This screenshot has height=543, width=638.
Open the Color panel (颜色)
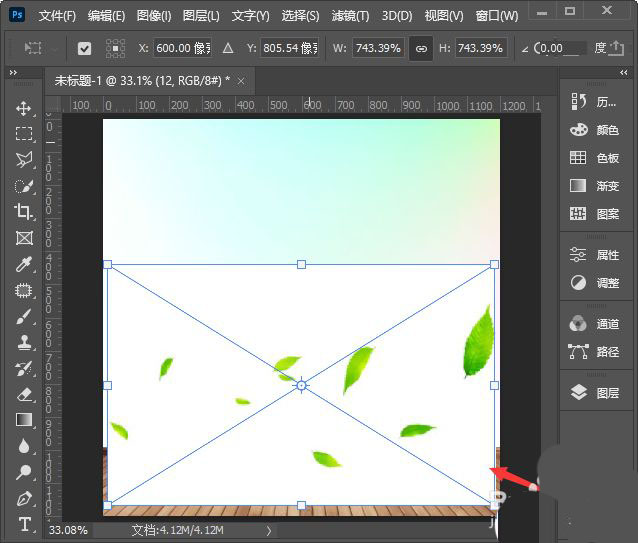[x=594, y=130]
